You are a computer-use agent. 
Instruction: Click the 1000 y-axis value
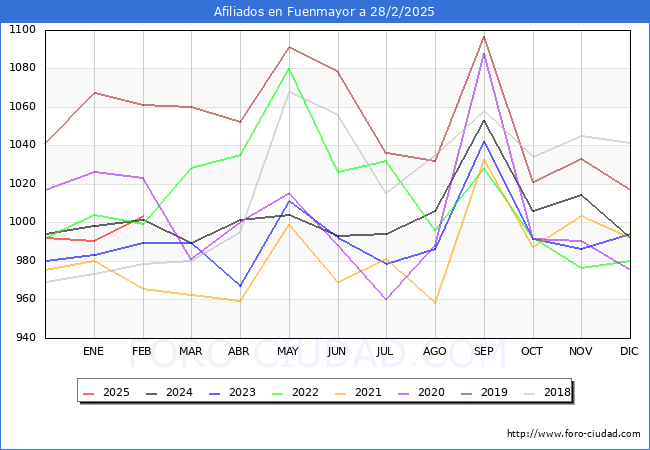tap(23, 222)
